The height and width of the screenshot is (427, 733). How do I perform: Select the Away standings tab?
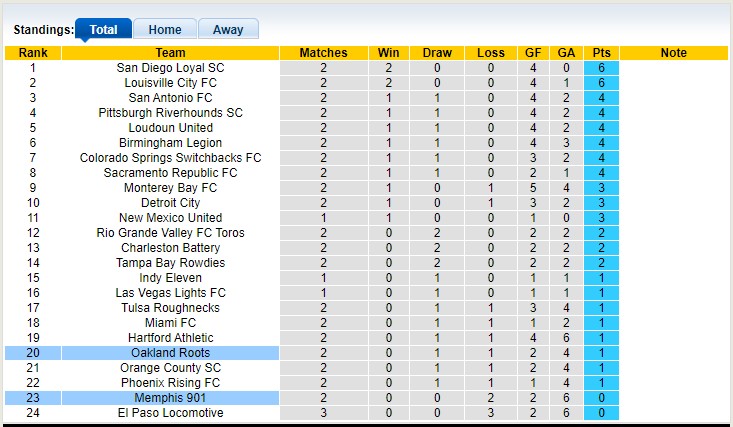[x=228, y=29]
